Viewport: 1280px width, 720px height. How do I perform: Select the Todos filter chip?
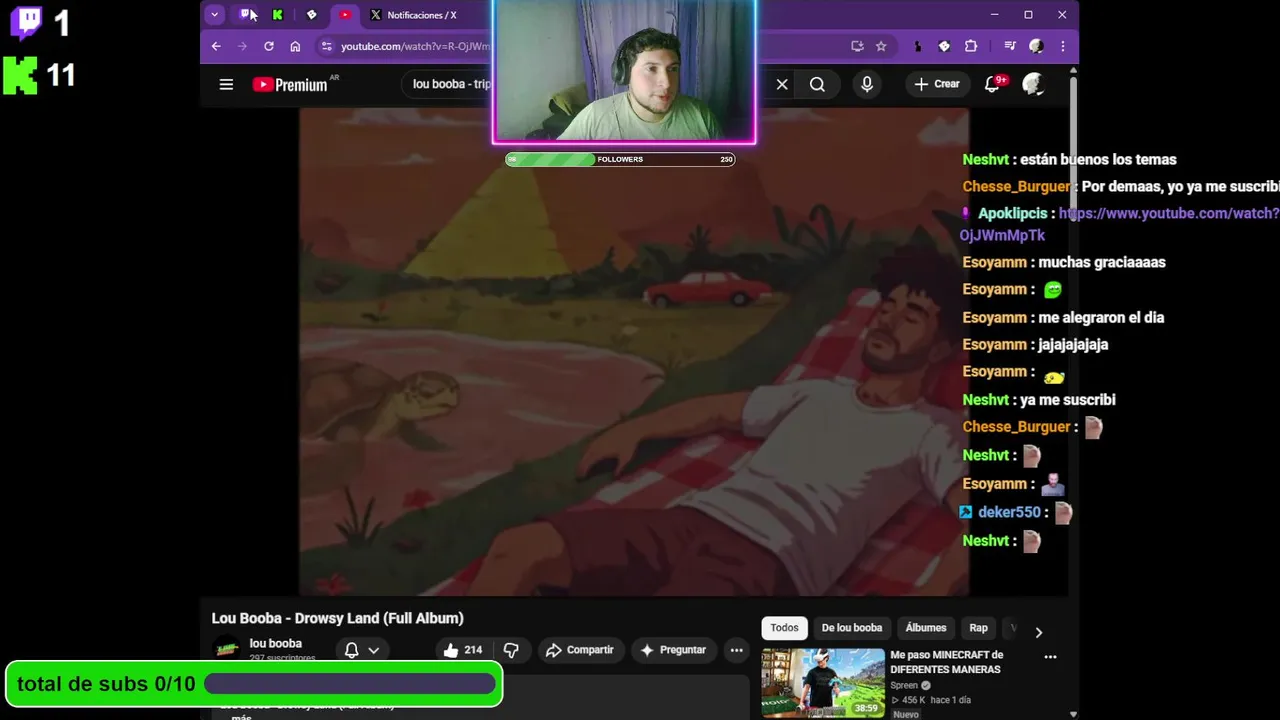tap(784, 628)
